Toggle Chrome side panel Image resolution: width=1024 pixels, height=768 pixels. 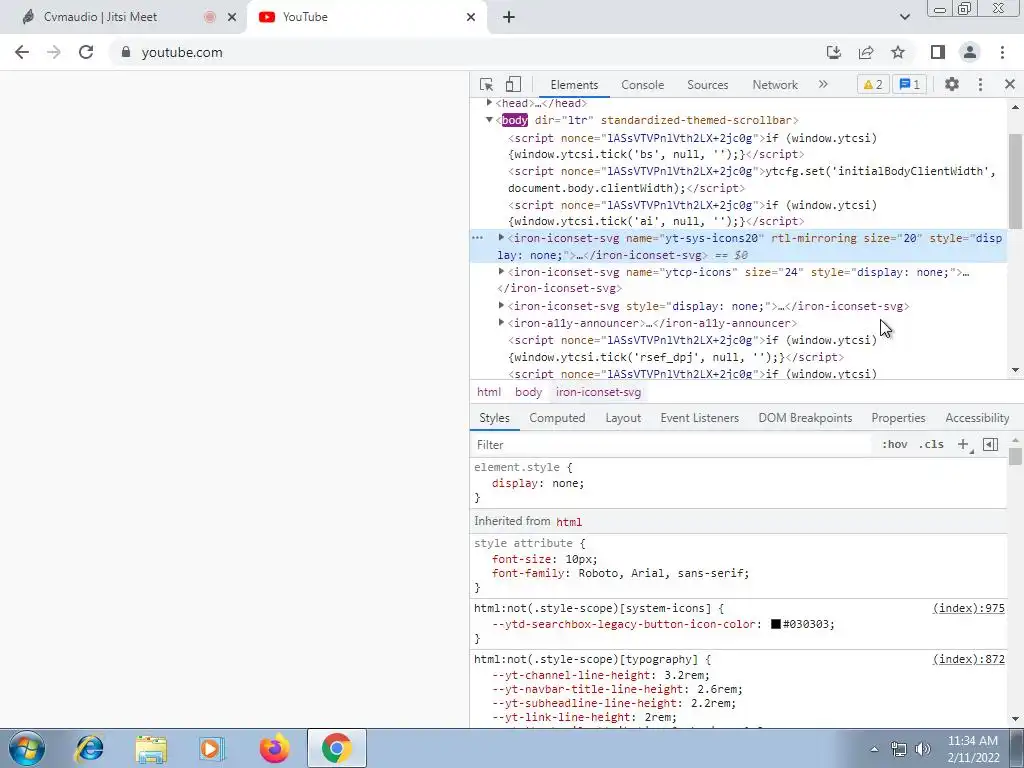tap(938, 52)
